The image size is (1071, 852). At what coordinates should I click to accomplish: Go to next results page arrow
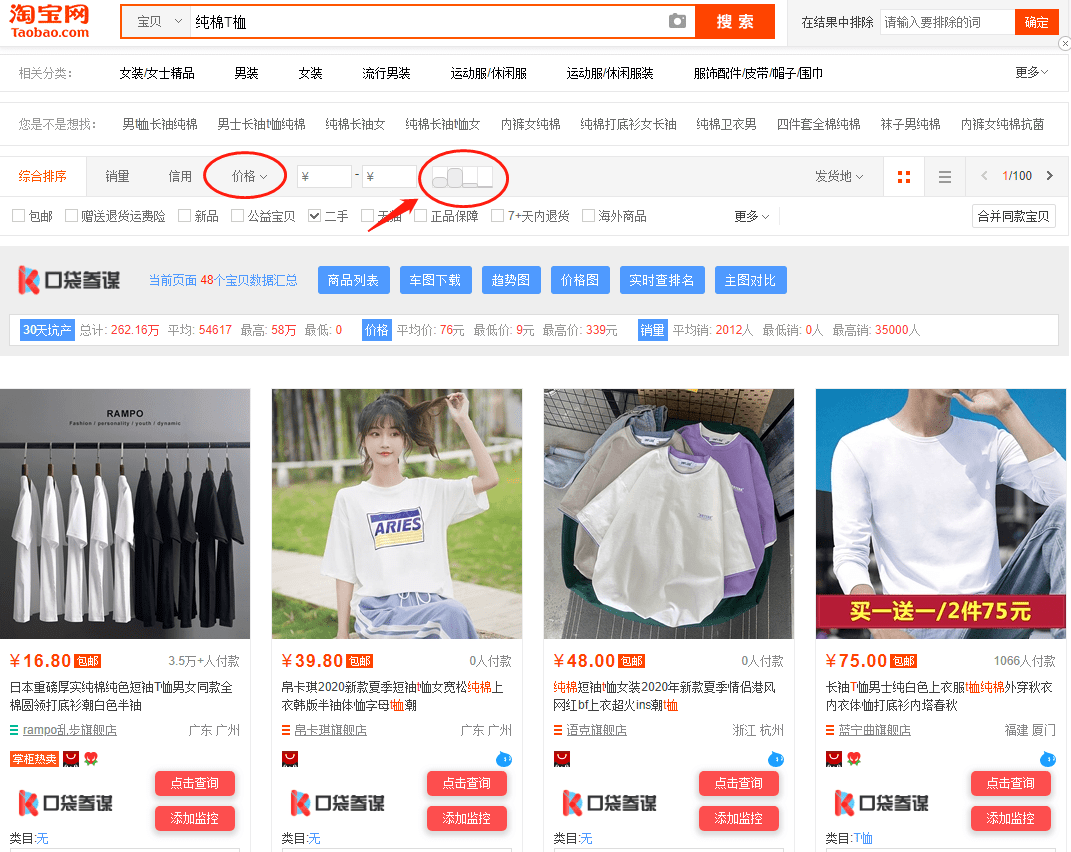pos(1050,176)
